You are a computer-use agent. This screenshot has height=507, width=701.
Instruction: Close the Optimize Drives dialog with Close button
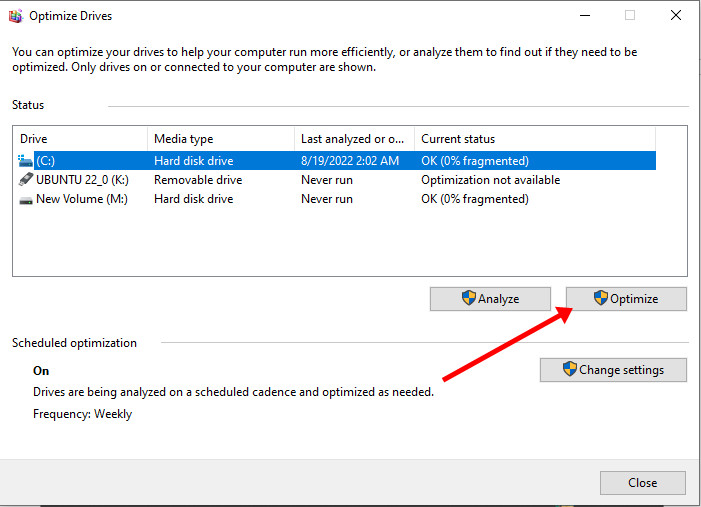(643, 483)
